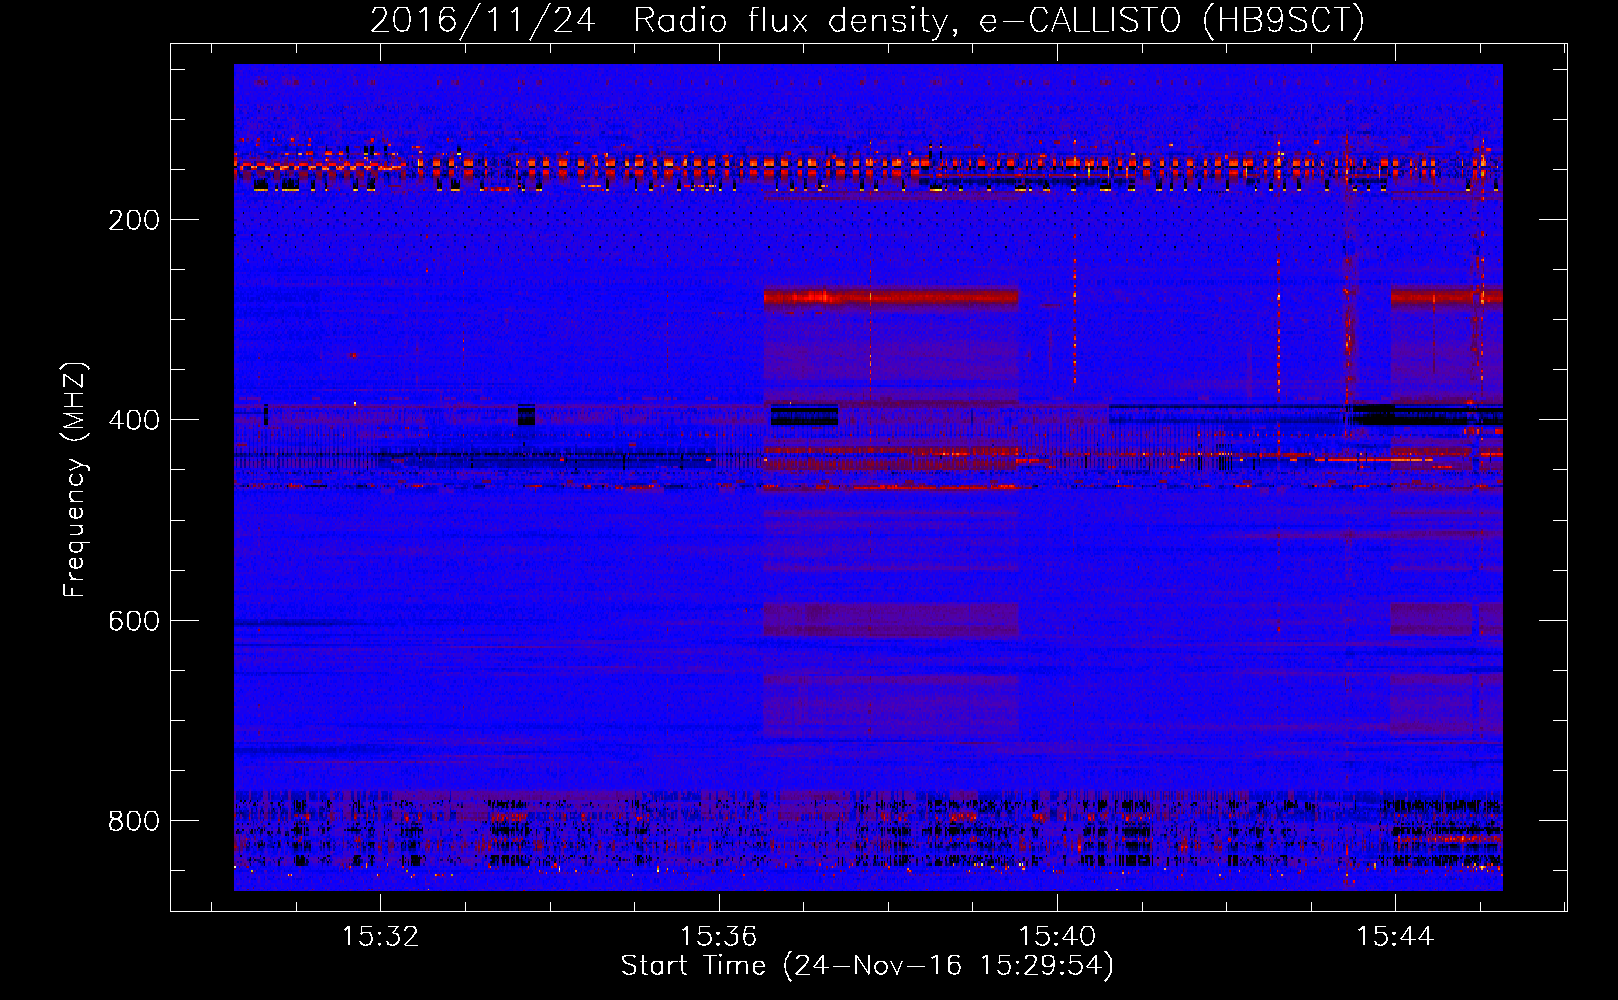The width and height of the screenshot is (1618, 1000).
Task: Click the 600 frequency tick label
Action: [x=134, y=621]
